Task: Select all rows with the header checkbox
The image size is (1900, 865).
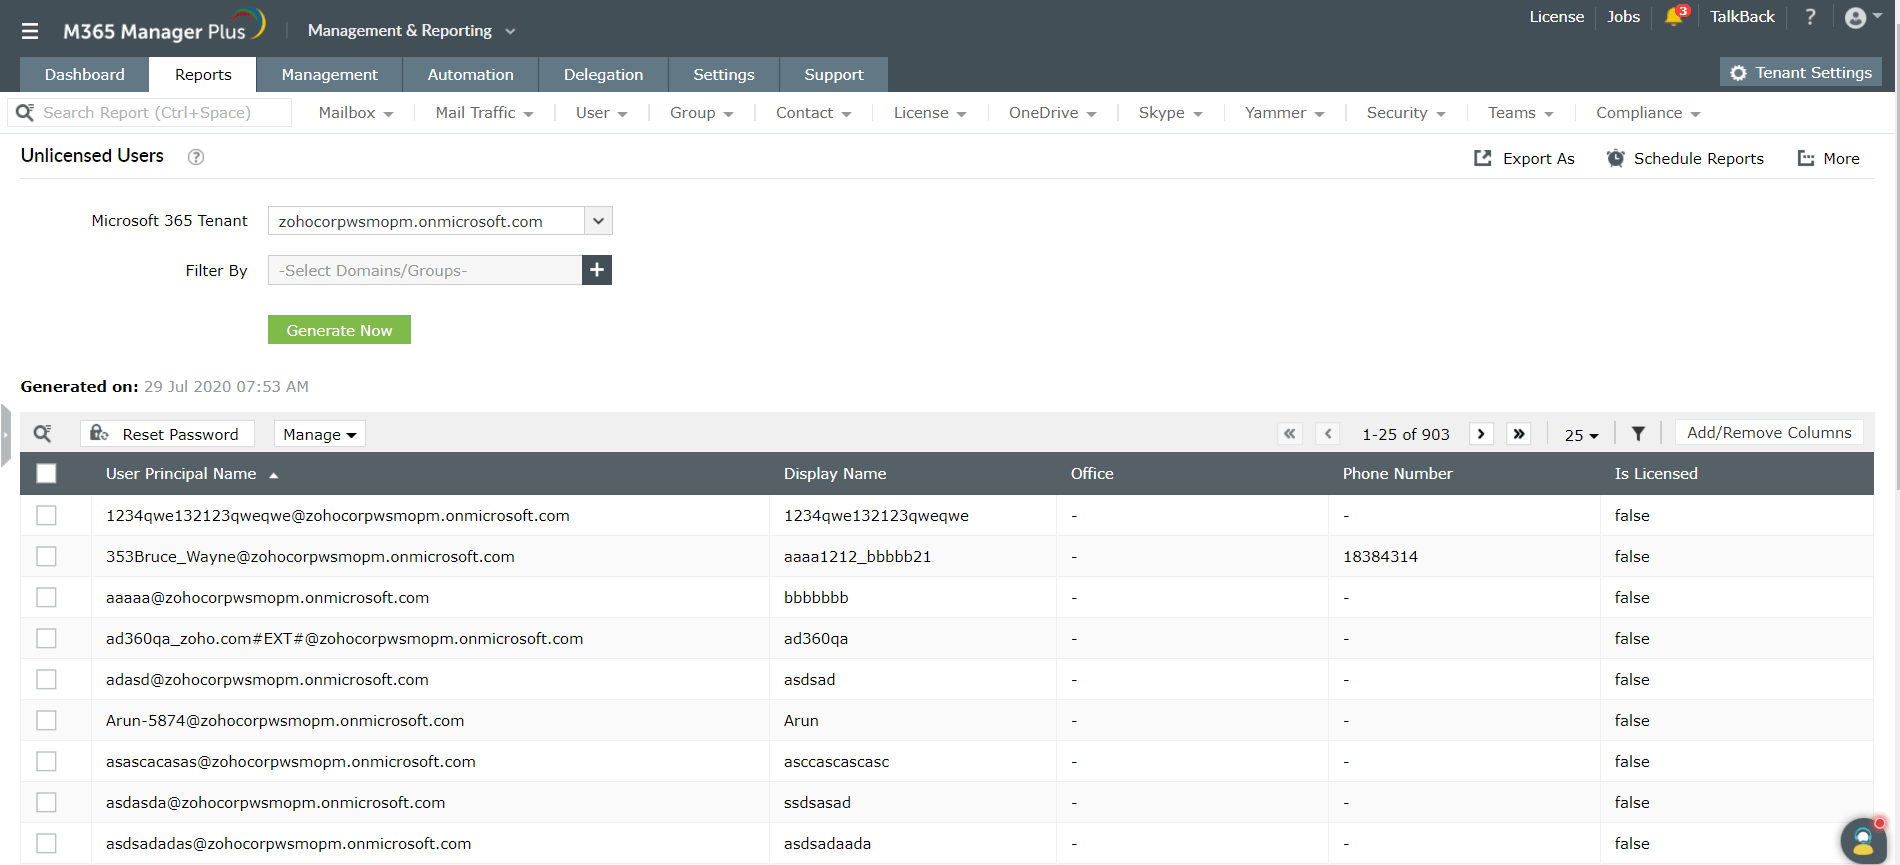Action: click(46, 474)
